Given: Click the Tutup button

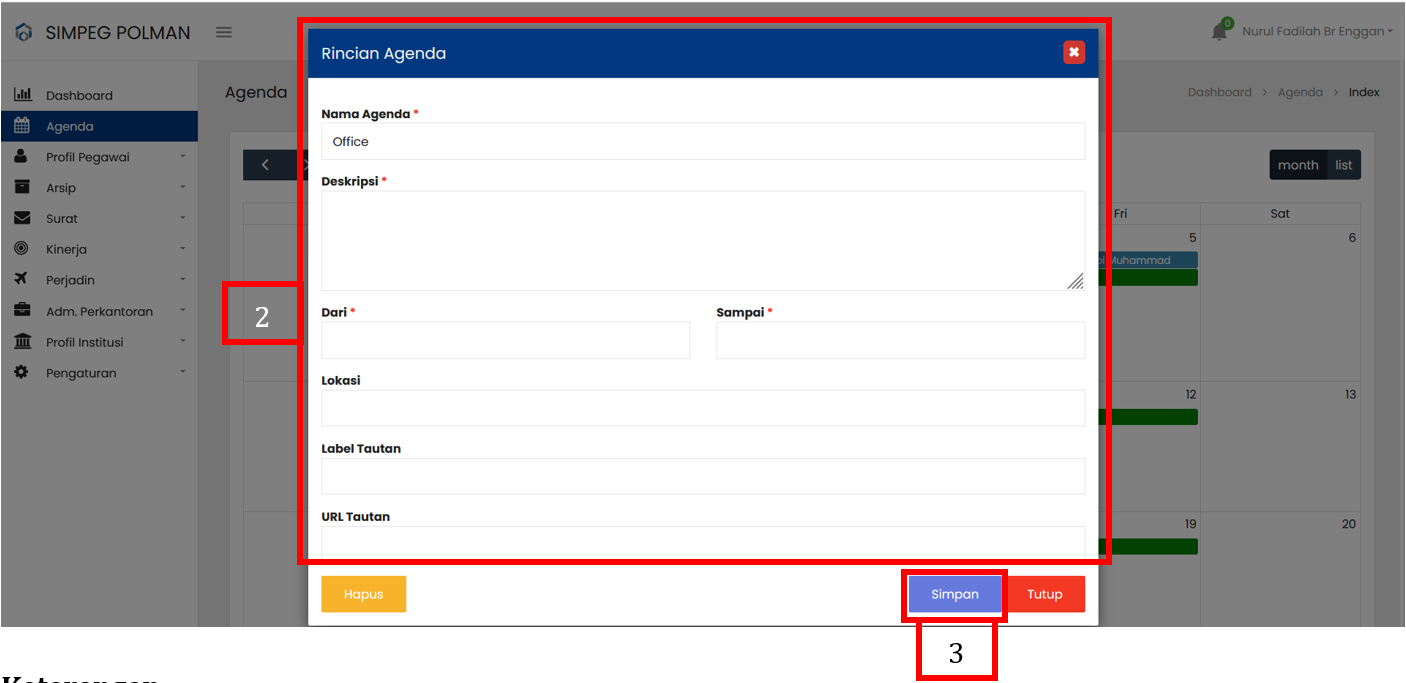Looking at the screenshot, I should point(1045,594).
